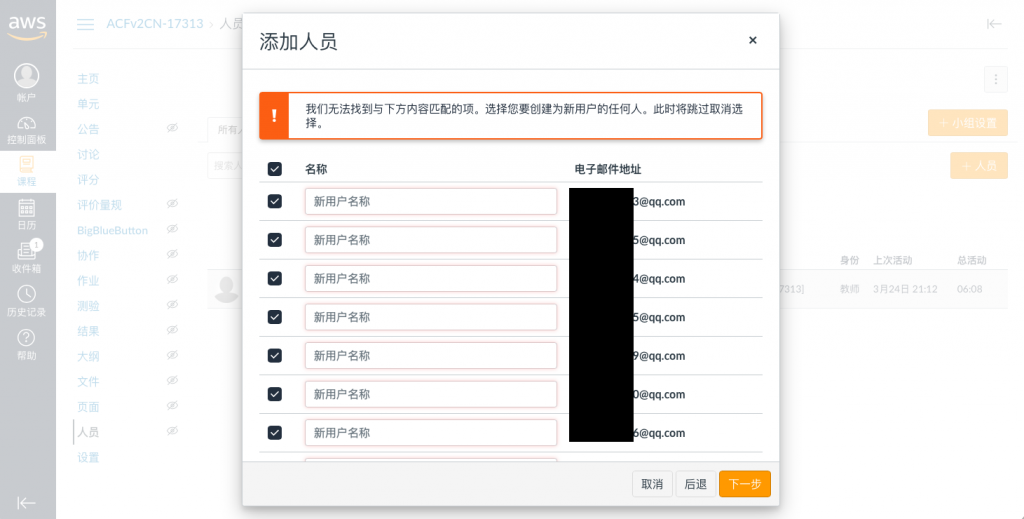The height and width of the screenshot is (519, 1024).
Task: Uncheck the checkbox for the 9@qq.com row
Action: [275, 355]
